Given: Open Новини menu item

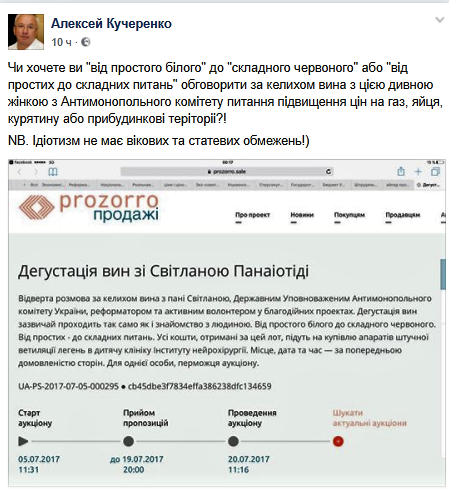Looking at the screenshot, I should pos(302,215).
